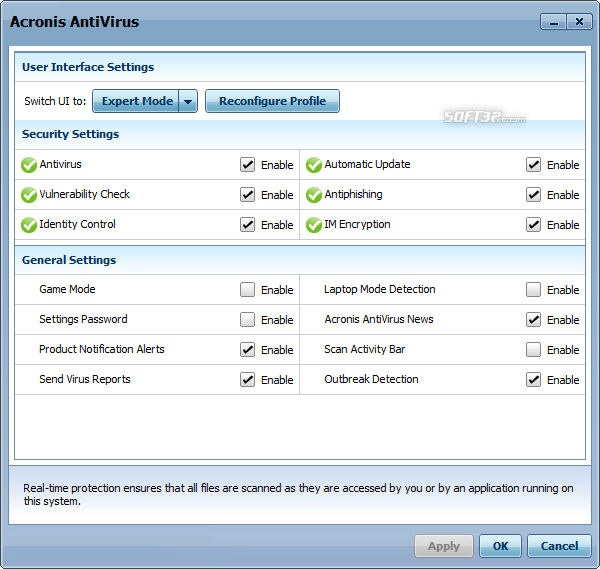Click the Outbreak Detection label
600x569 pixels.
pyautogui.click(x=371, y=379)
